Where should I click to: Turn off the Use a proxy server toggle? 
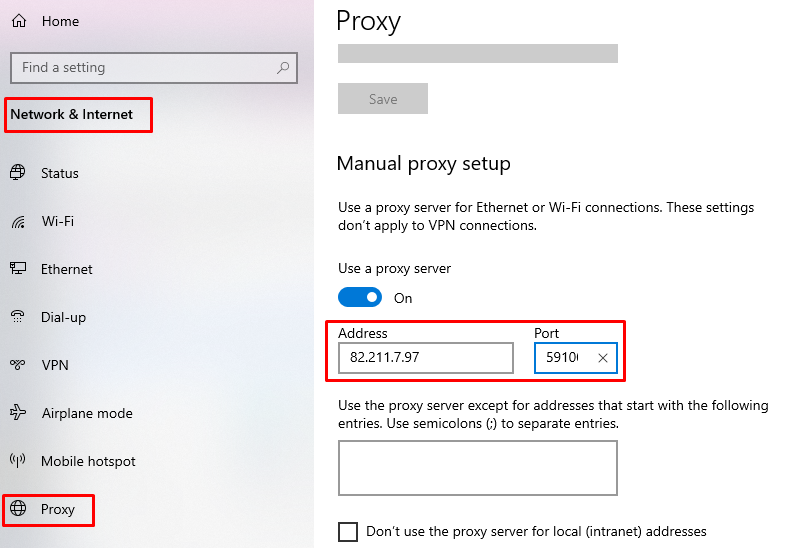360,298
